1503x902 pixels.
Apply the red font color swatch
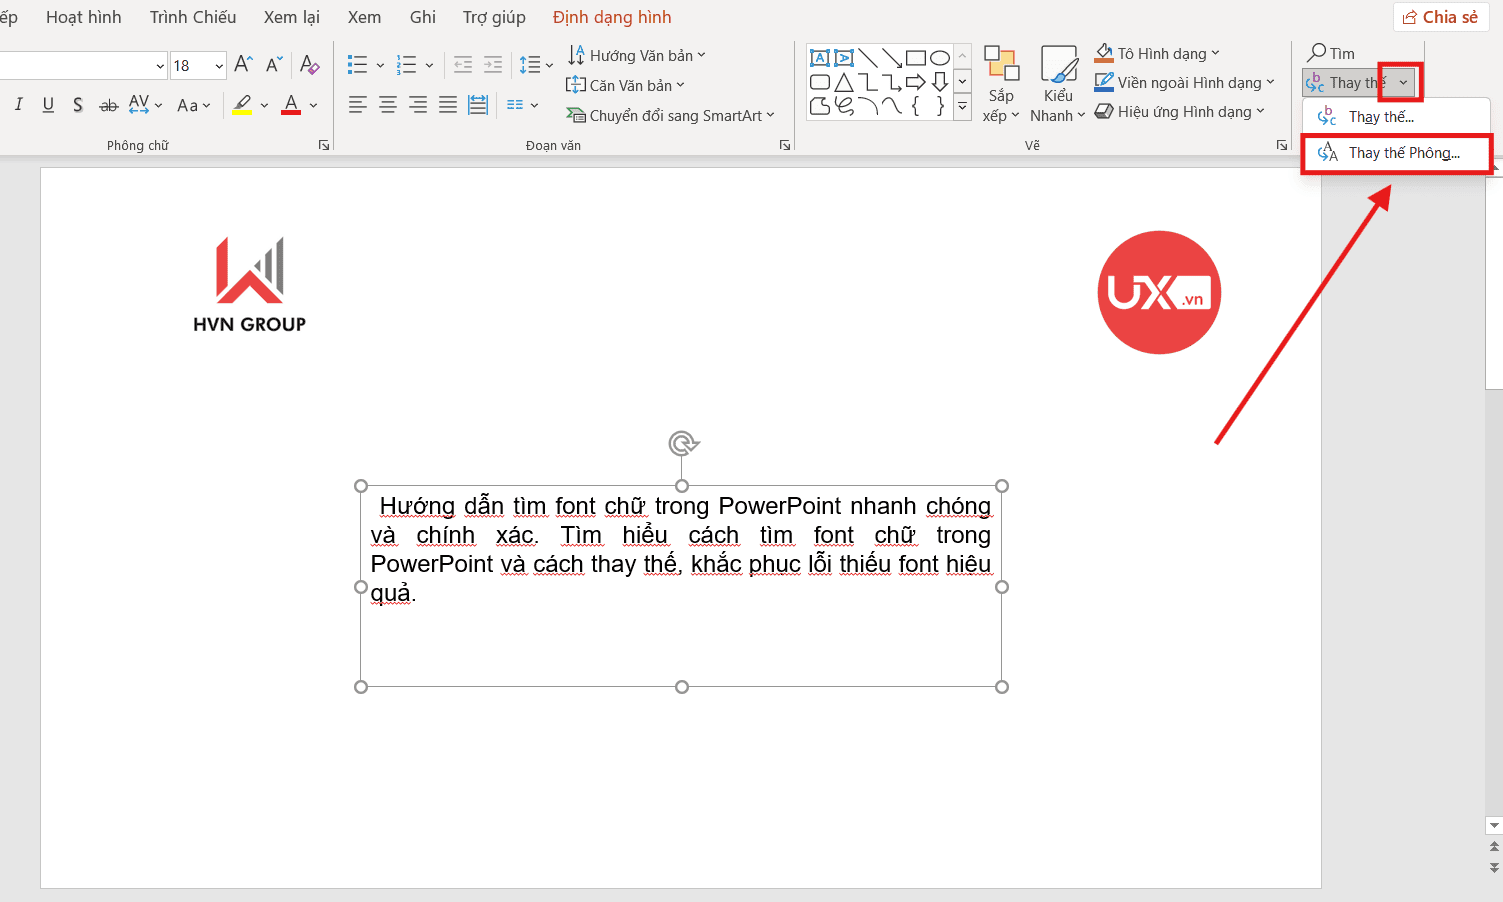[291, 104]
